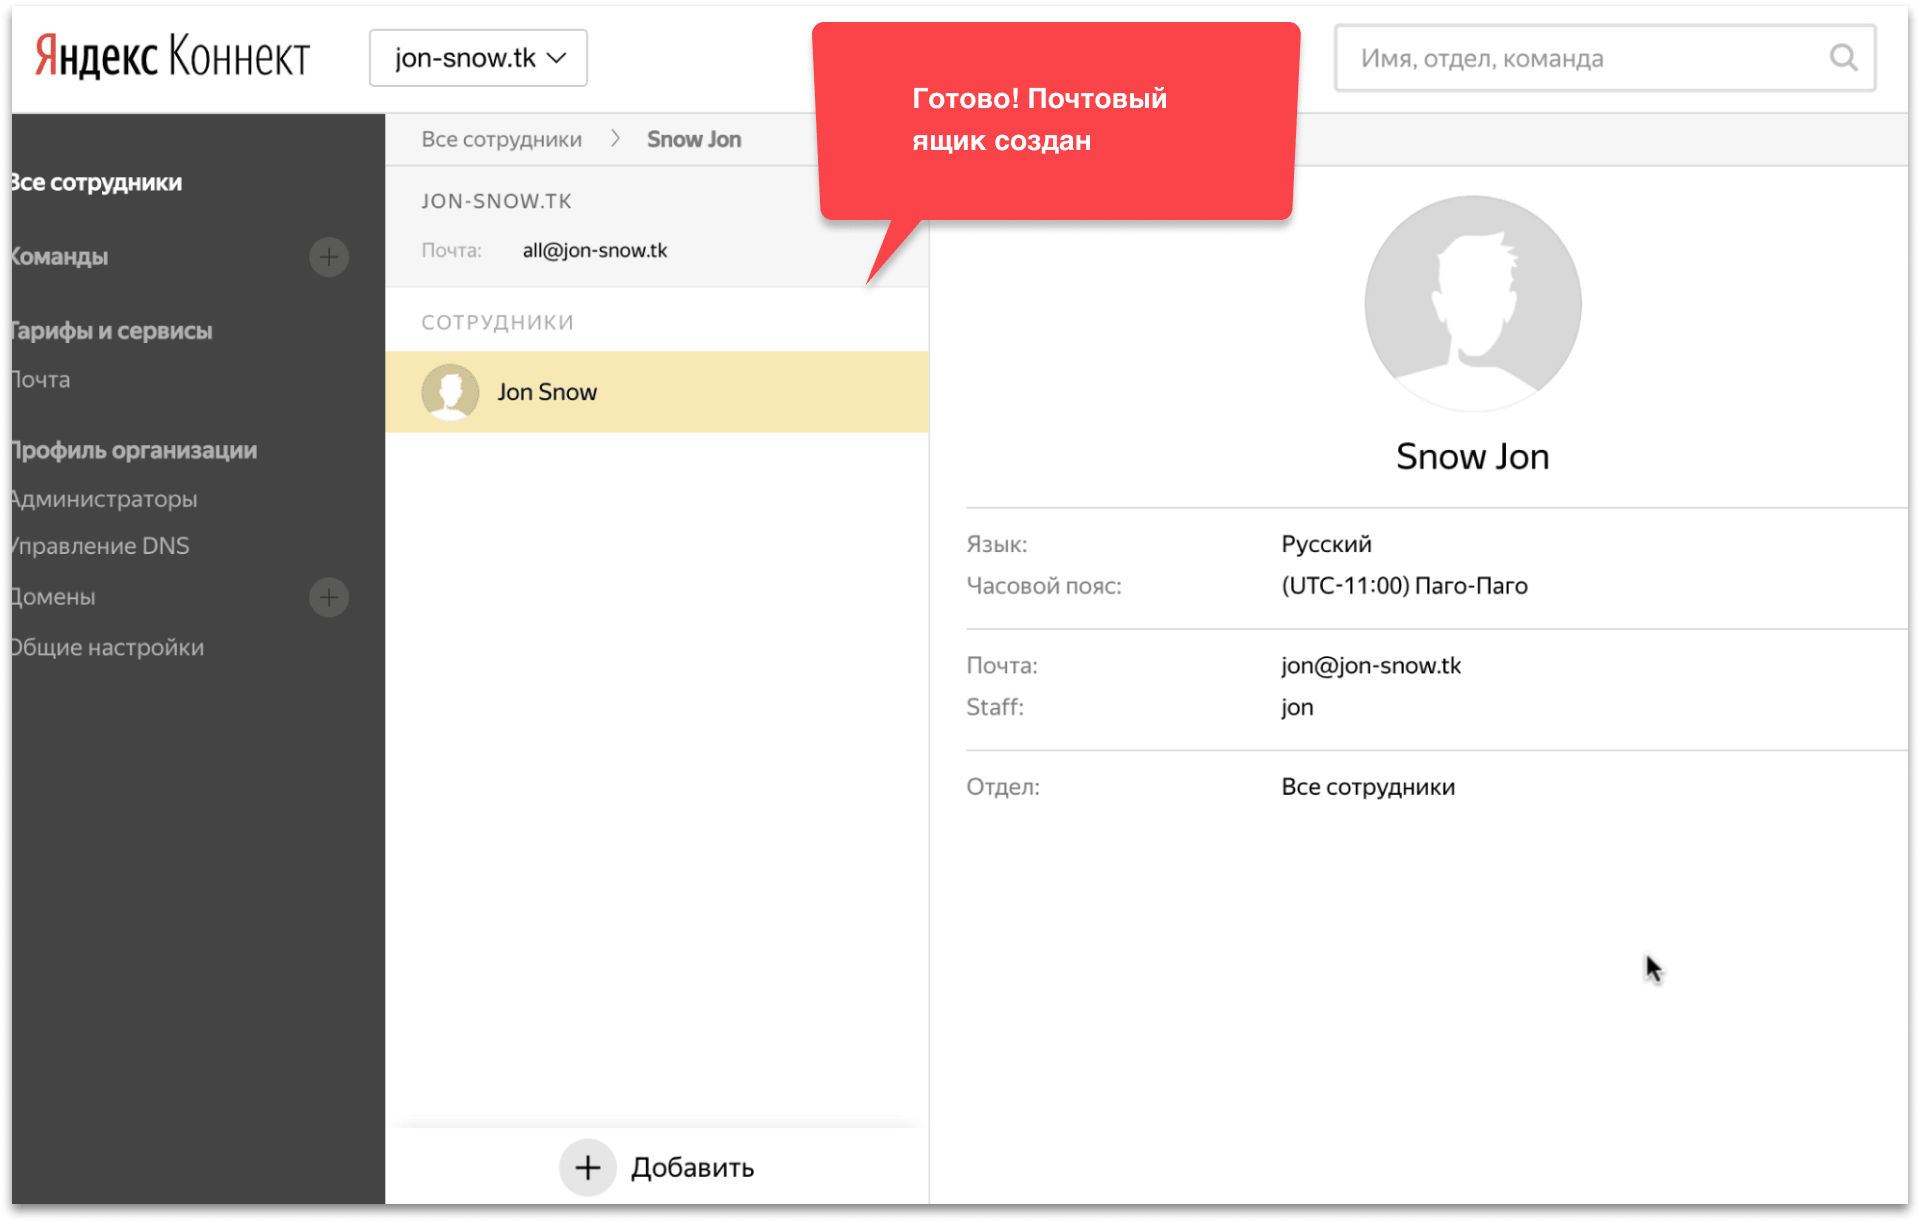
Task: Click plus icon next to Домены
Action: (329, 597)
